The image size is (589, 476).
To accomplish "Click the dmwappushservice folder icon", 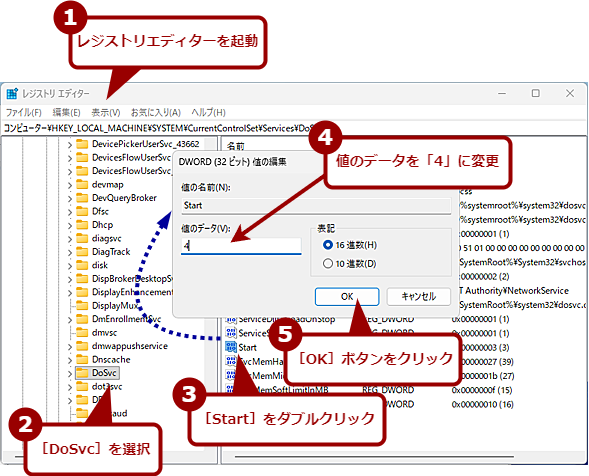I will (x=82, y=346).
